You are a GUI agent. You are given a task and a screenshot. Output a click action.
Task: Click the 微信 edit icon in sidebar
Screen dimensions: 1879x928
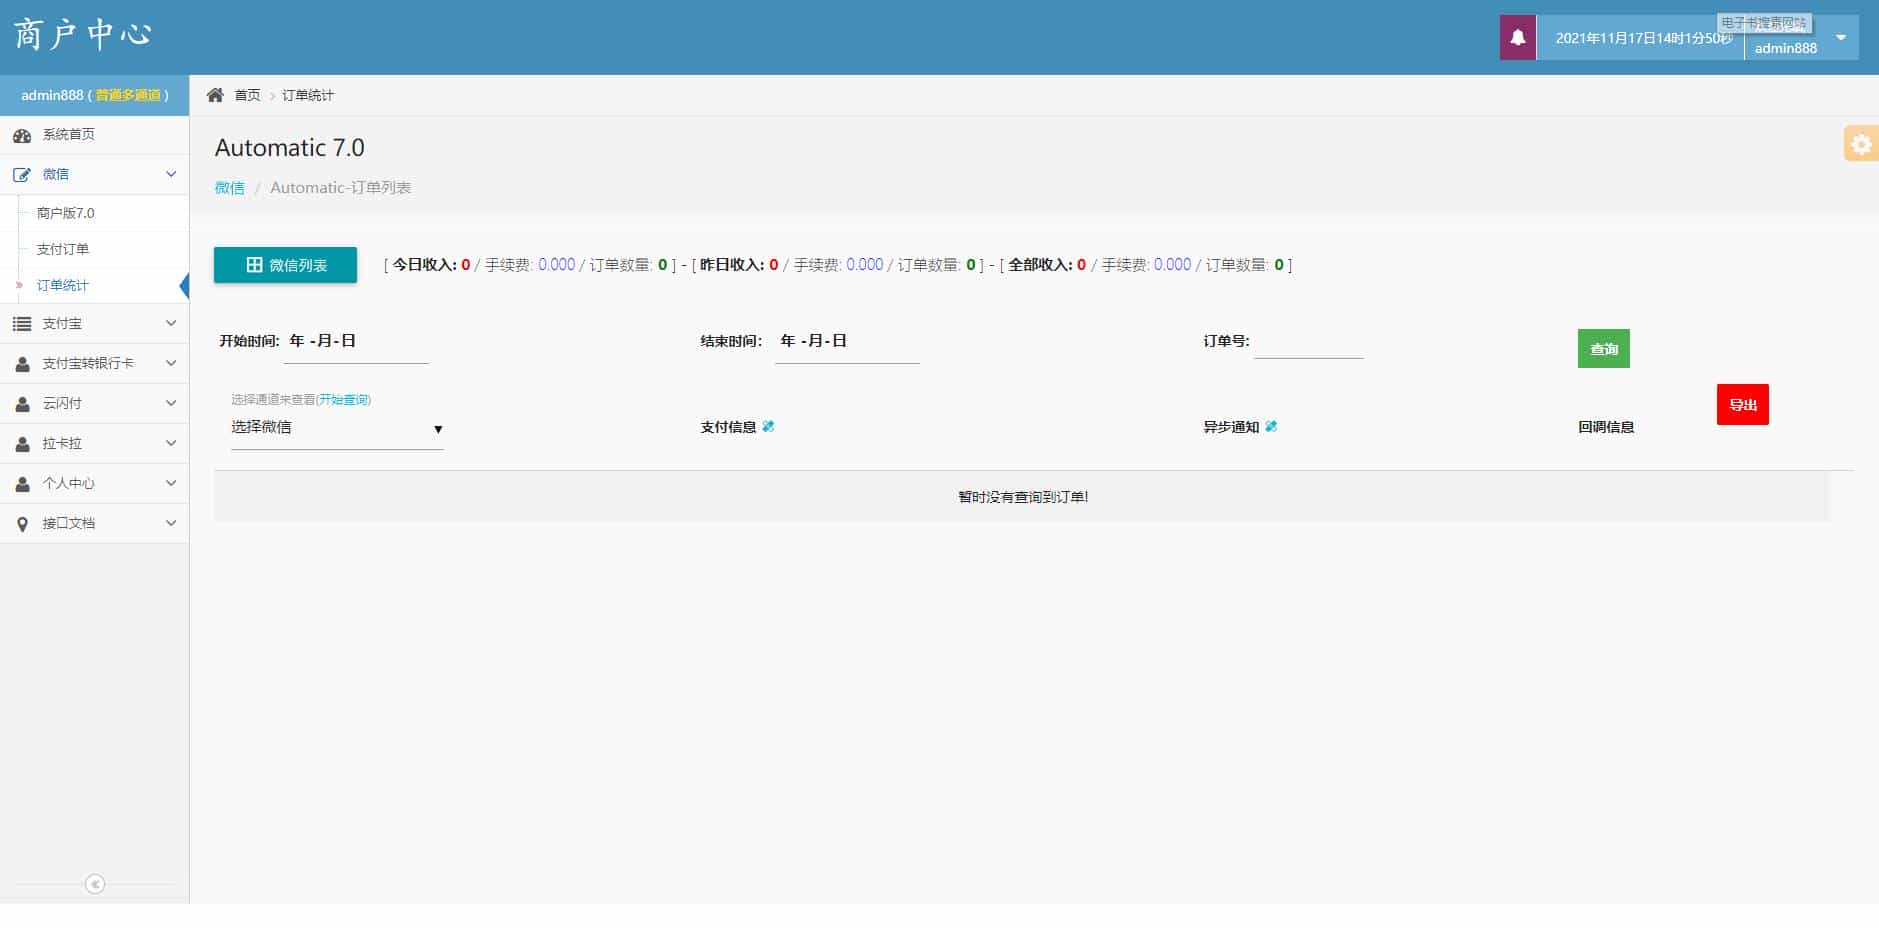22,174
